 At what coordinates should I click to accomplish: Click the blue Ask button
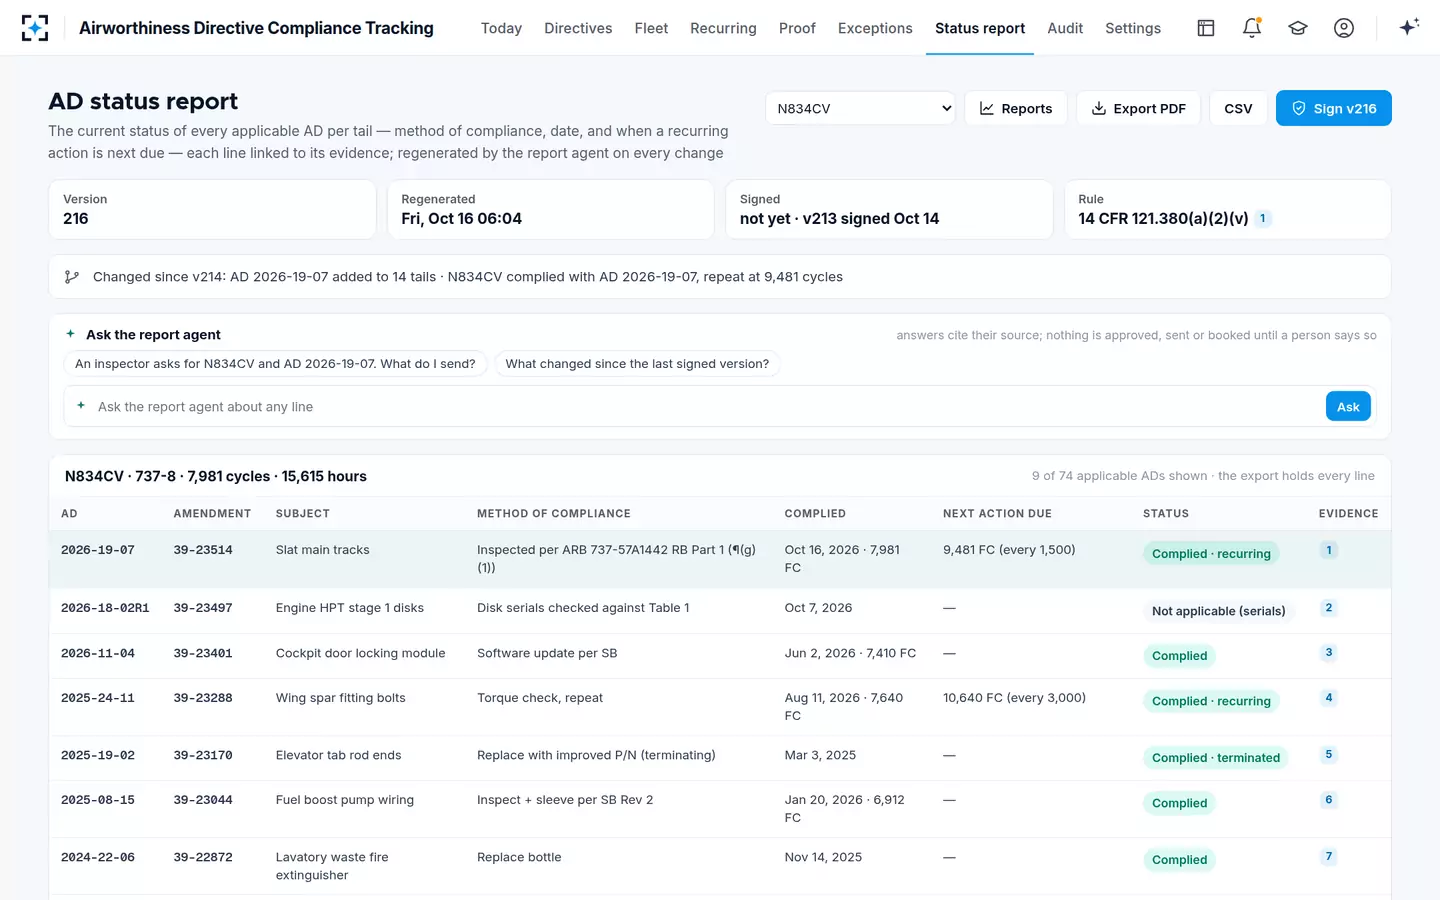1348,406
